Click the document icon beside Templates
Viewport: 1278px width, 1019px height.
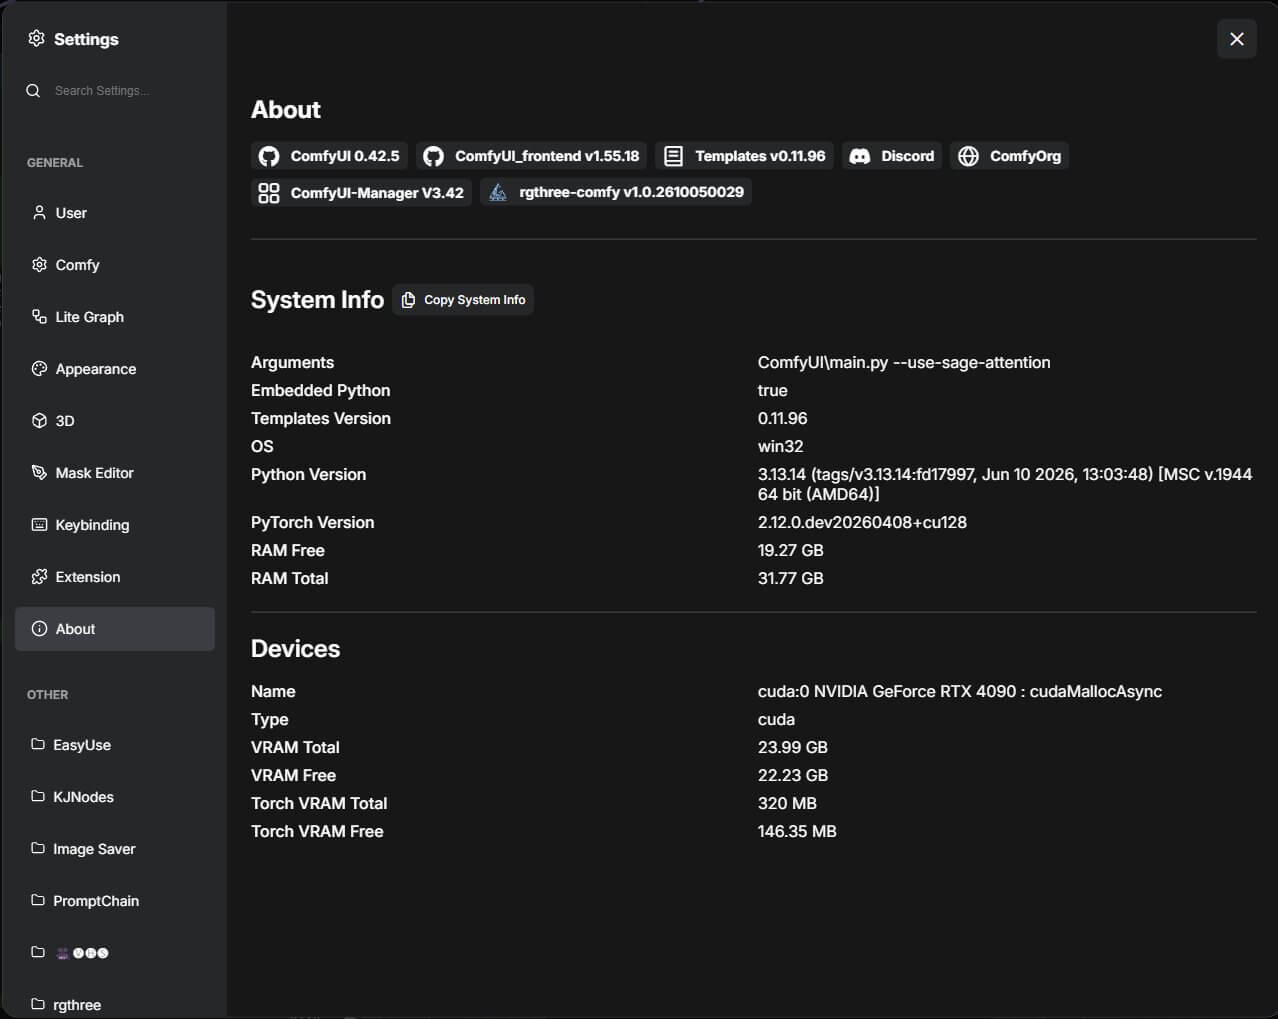pyautogui.click(x=673, y=156)
